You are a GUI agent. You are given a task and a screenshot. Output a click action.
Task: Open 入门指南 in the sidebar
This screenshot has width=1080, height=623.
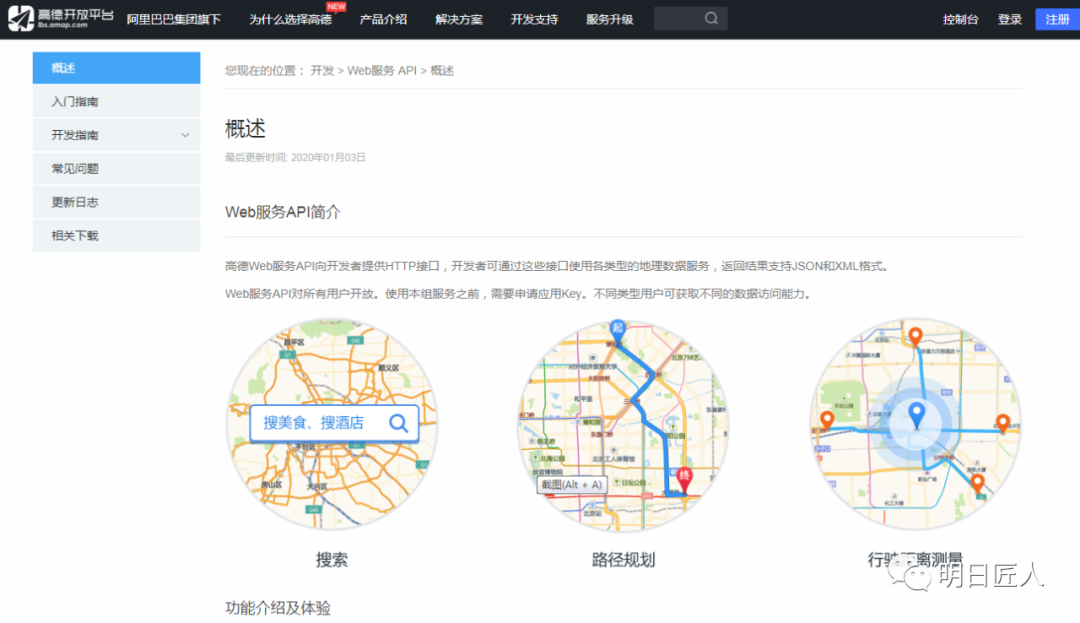point(116,101)
